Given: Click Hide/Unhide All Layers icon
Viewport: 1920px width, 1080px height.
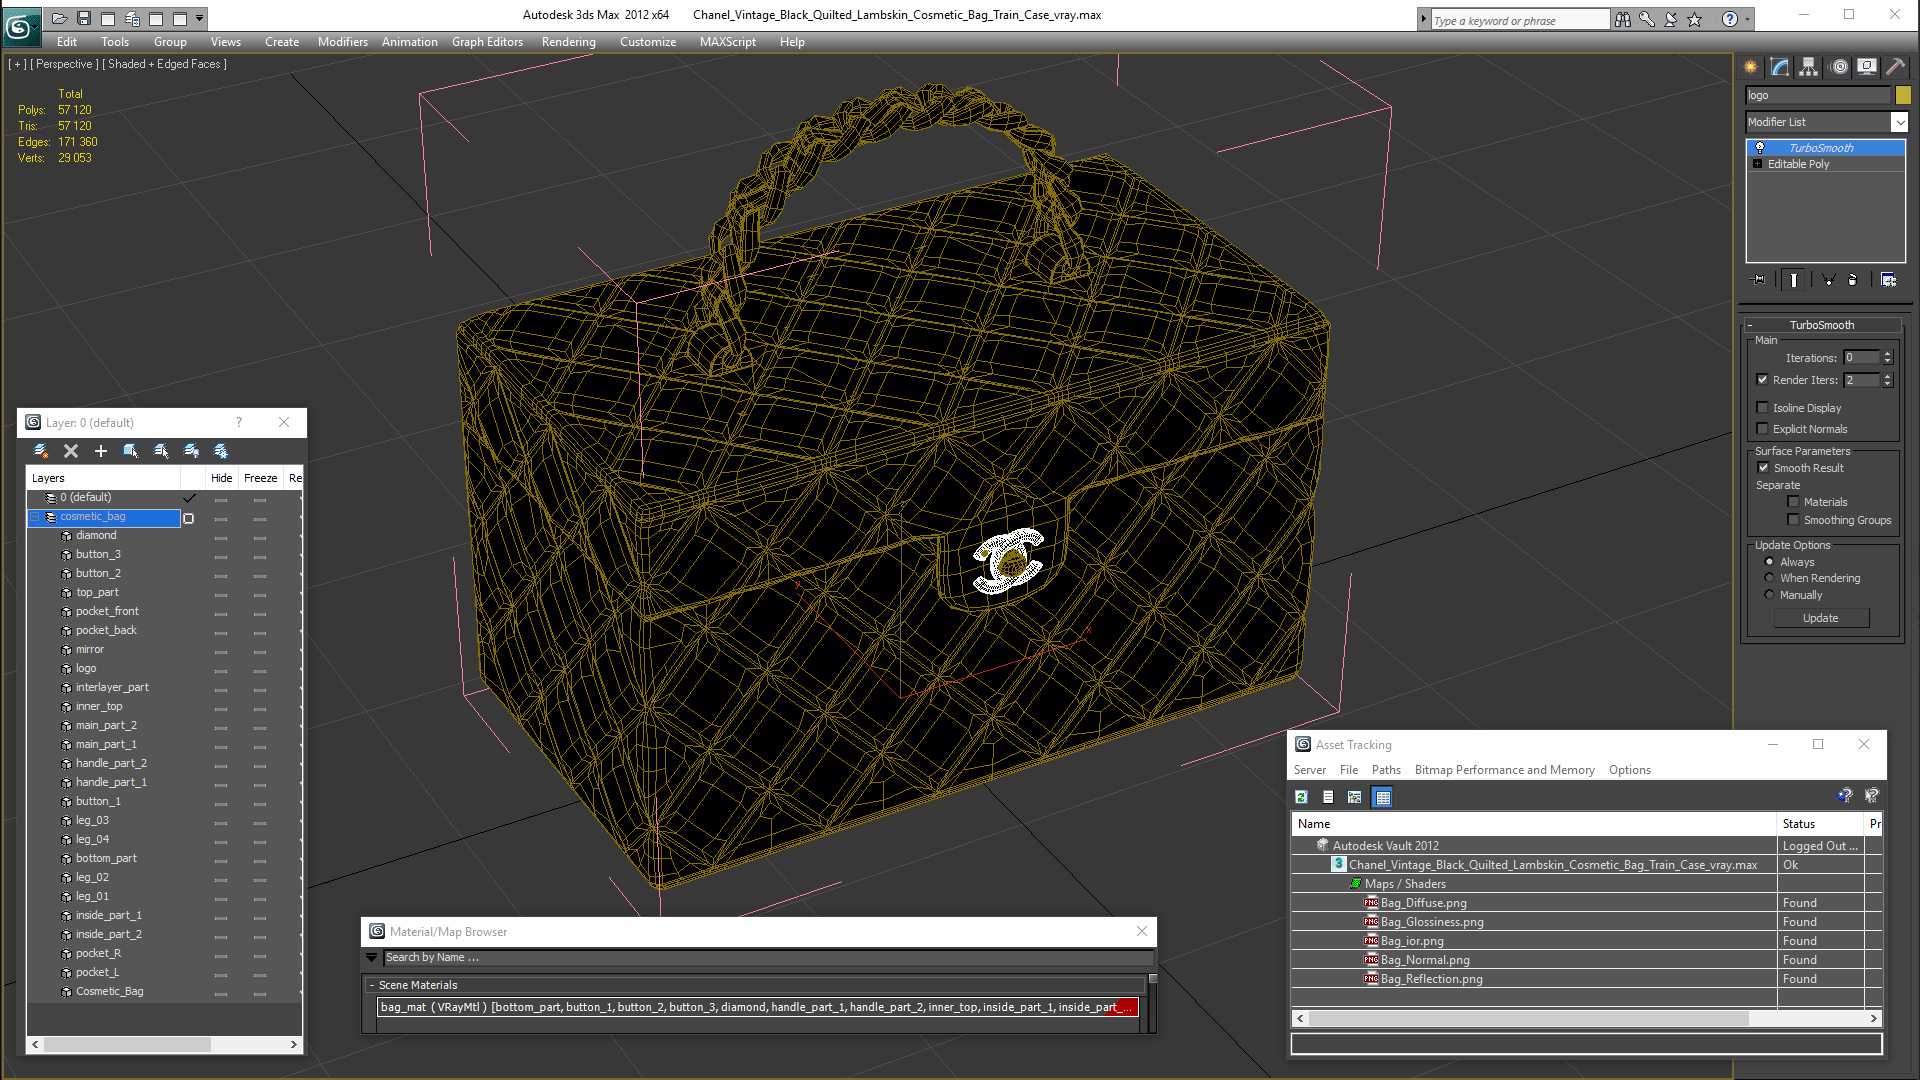Looking at the screenshot, I should click(191, 451).
